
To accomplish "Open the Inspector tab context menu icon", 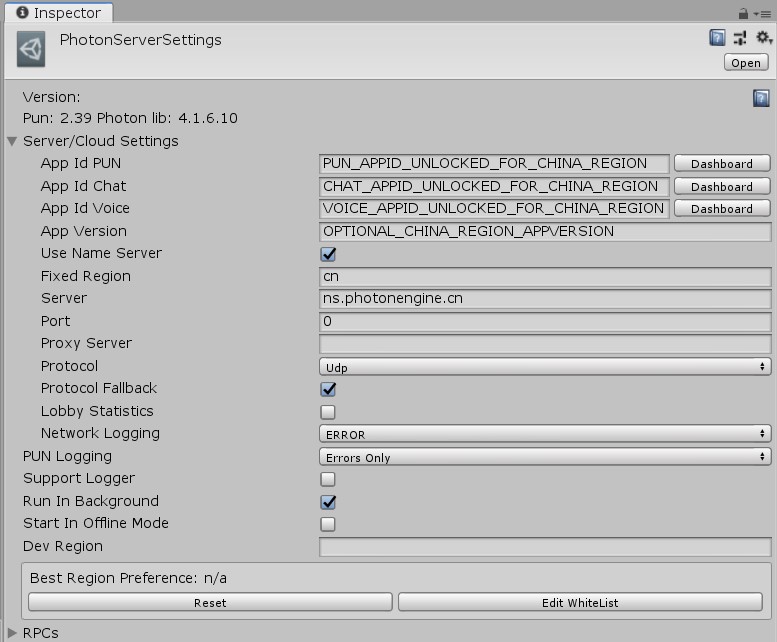I will coord(763,14).
